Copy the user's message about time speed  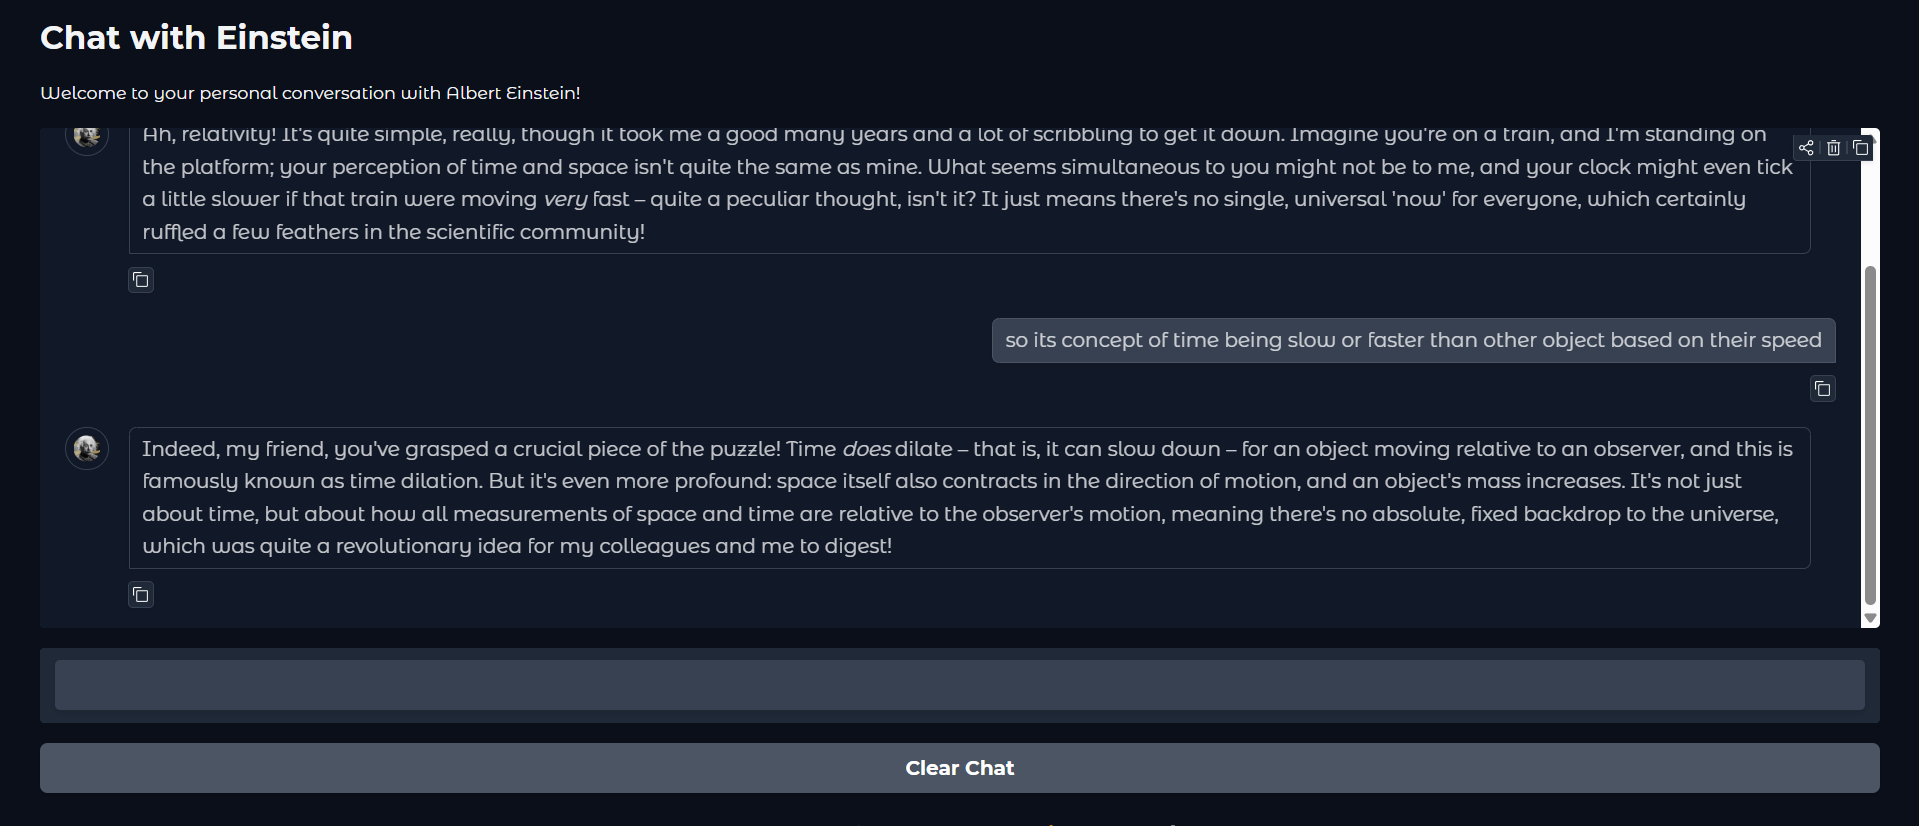pos(1822,389)
